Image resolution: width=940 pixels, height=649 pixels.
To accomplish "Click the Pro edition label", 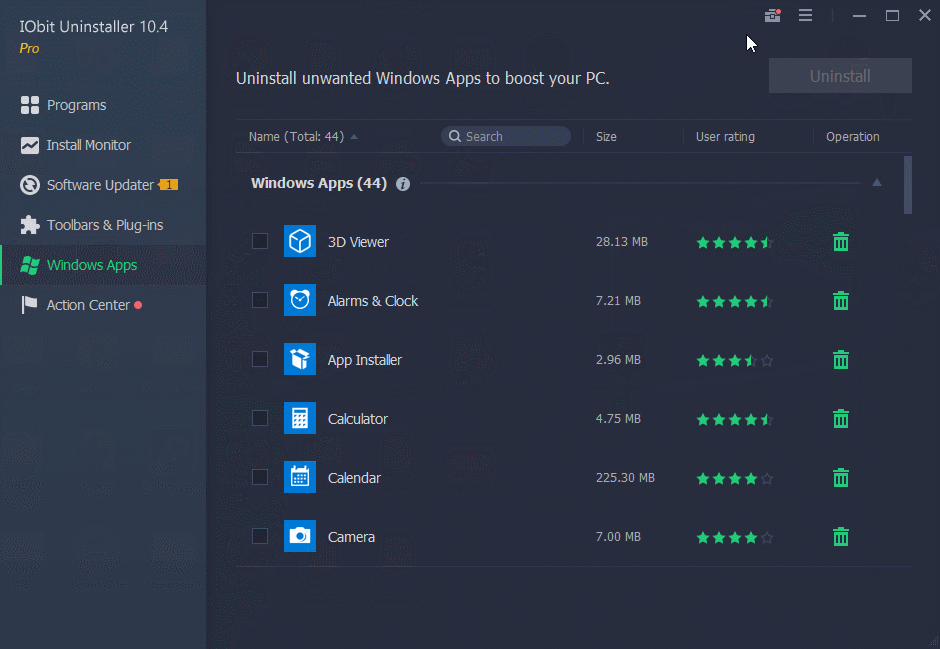I will (29, 49).
